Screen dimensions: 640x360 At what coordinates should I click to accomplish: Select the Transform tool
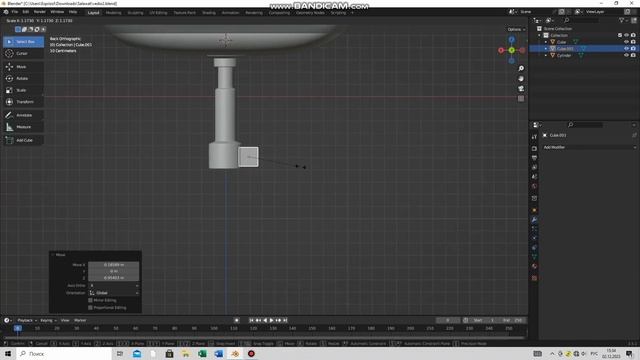tap(24, 102)
